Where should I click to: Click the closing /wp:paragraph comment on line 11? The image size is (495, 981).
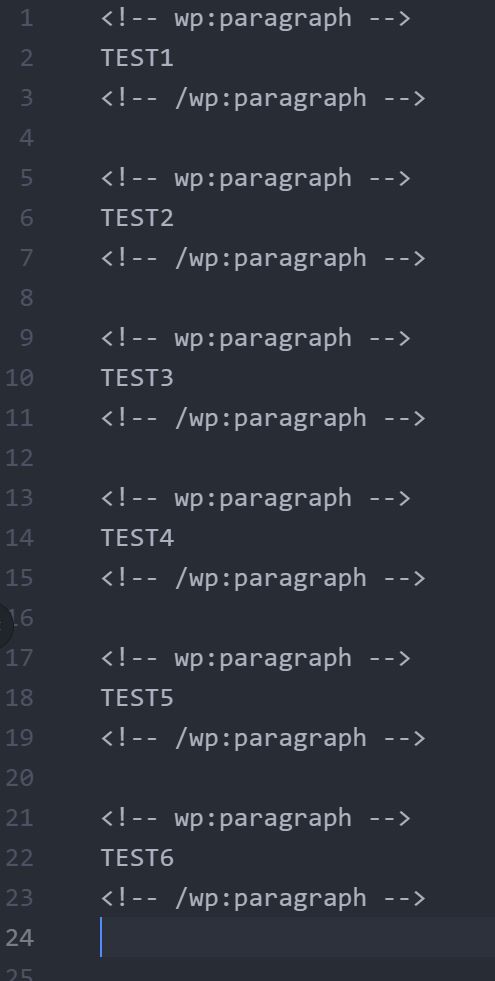click(263, 419)
